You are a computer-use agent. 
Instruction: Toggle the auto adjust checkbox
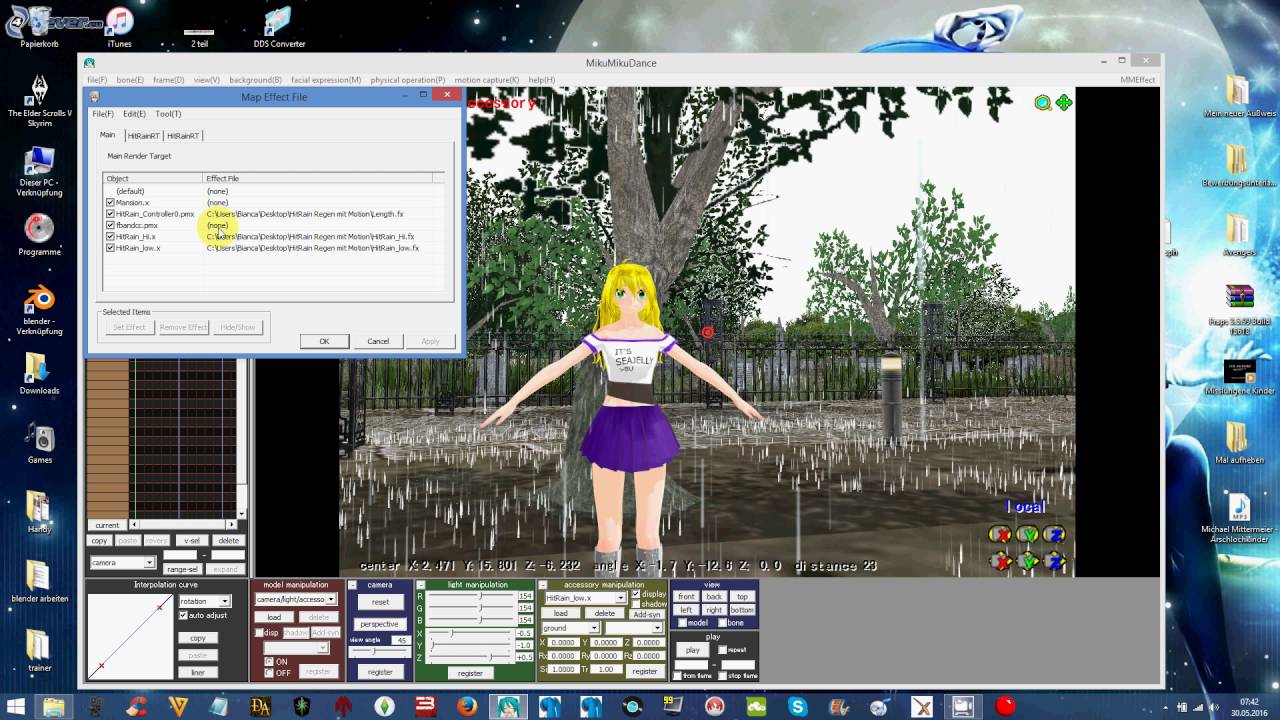(x=183, y=615)
